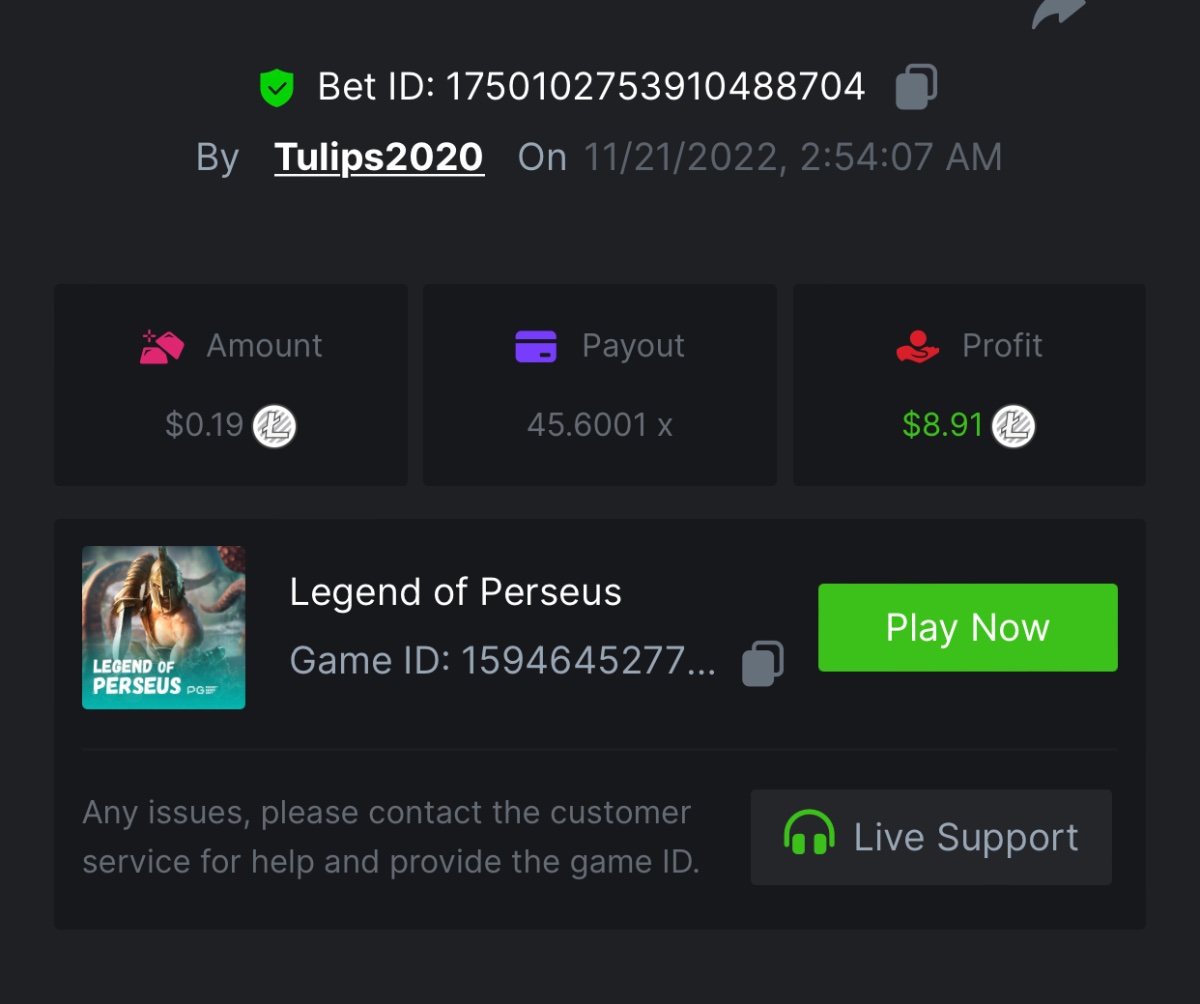Click the green headphones support icon
This screenshot has width=1200, height=1004.
coord(809,837)
